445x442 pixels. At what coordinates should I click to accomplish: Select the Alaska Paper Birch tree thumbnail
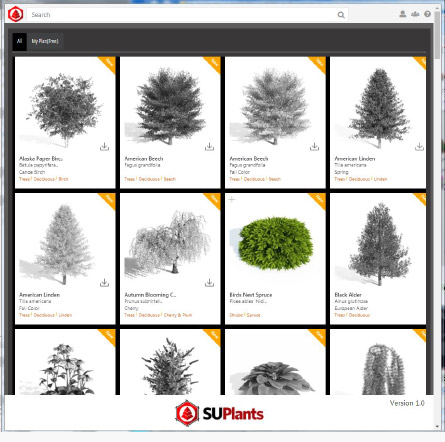pyautogui.click(x=64, y=108)
